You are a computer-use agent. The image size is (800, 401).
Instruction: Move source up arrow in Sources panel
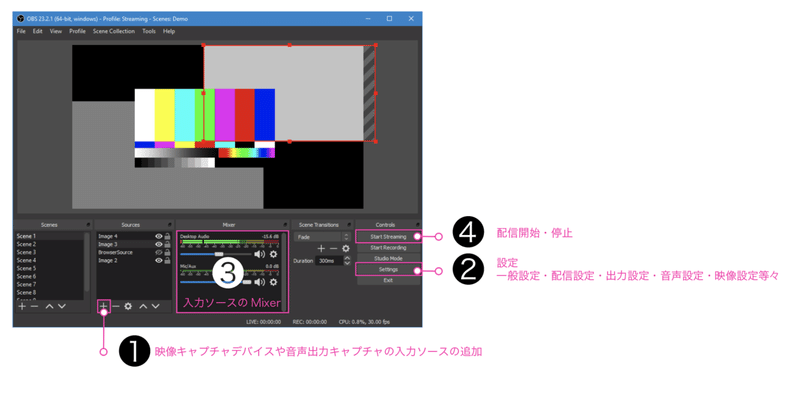tap(143, 306)
